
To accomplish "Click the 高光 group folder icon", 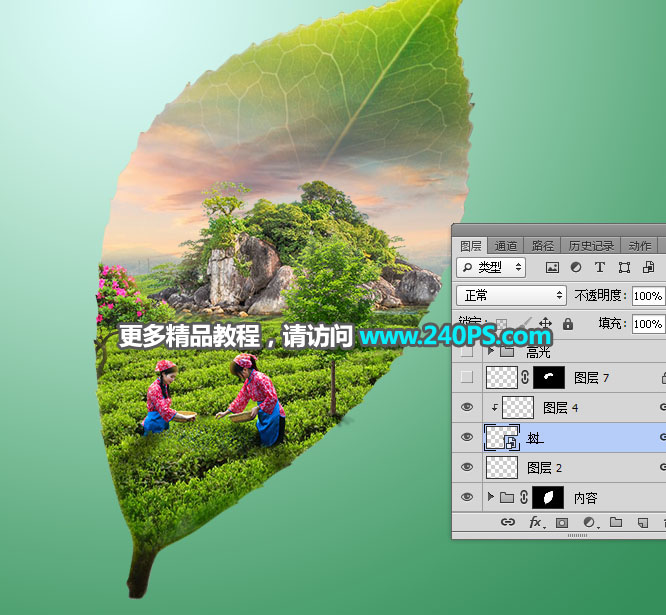I will point(507,352).
